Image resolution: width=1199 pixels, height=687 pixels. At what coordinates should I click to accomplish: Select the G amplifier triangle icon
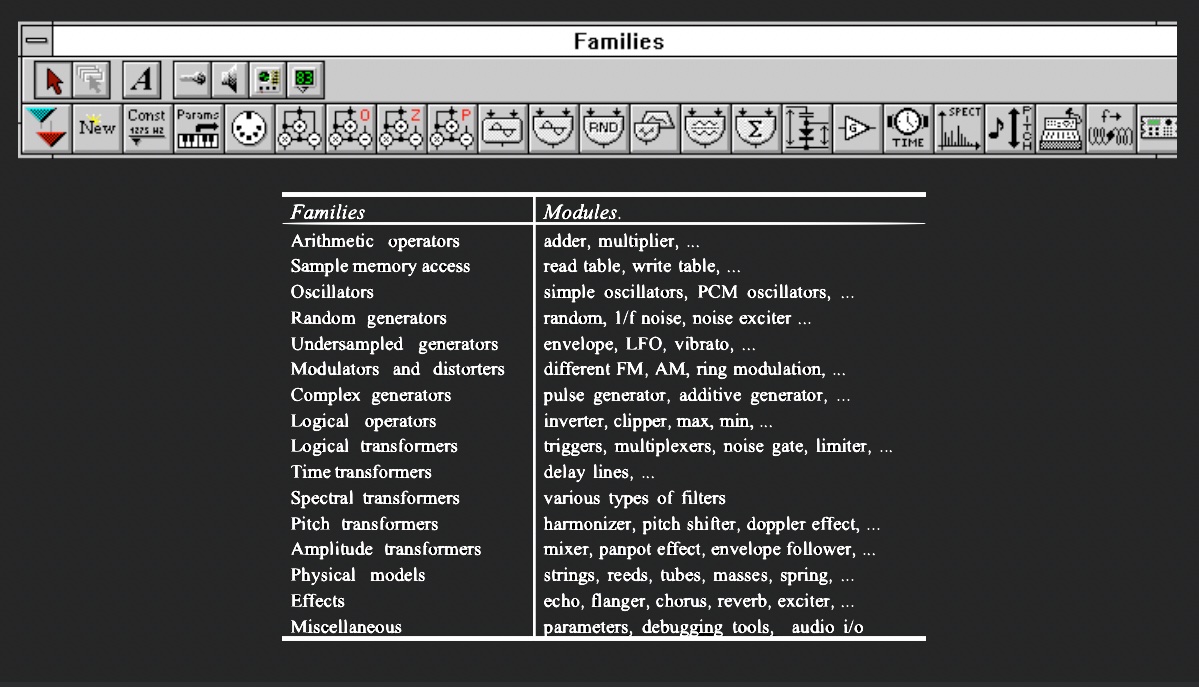[857, 128]
